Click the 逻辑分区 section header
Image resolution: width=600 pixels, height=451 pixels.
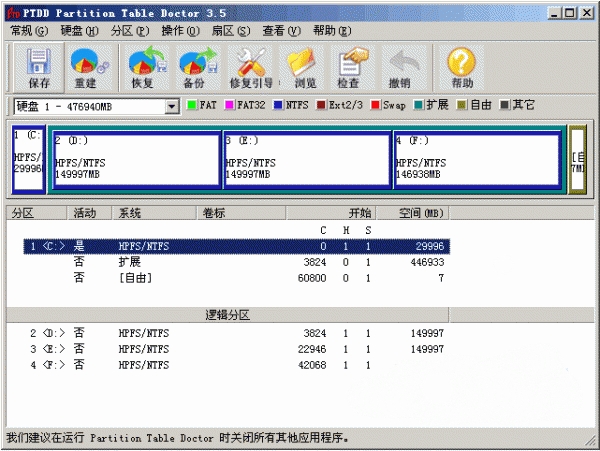coord(228,315)
